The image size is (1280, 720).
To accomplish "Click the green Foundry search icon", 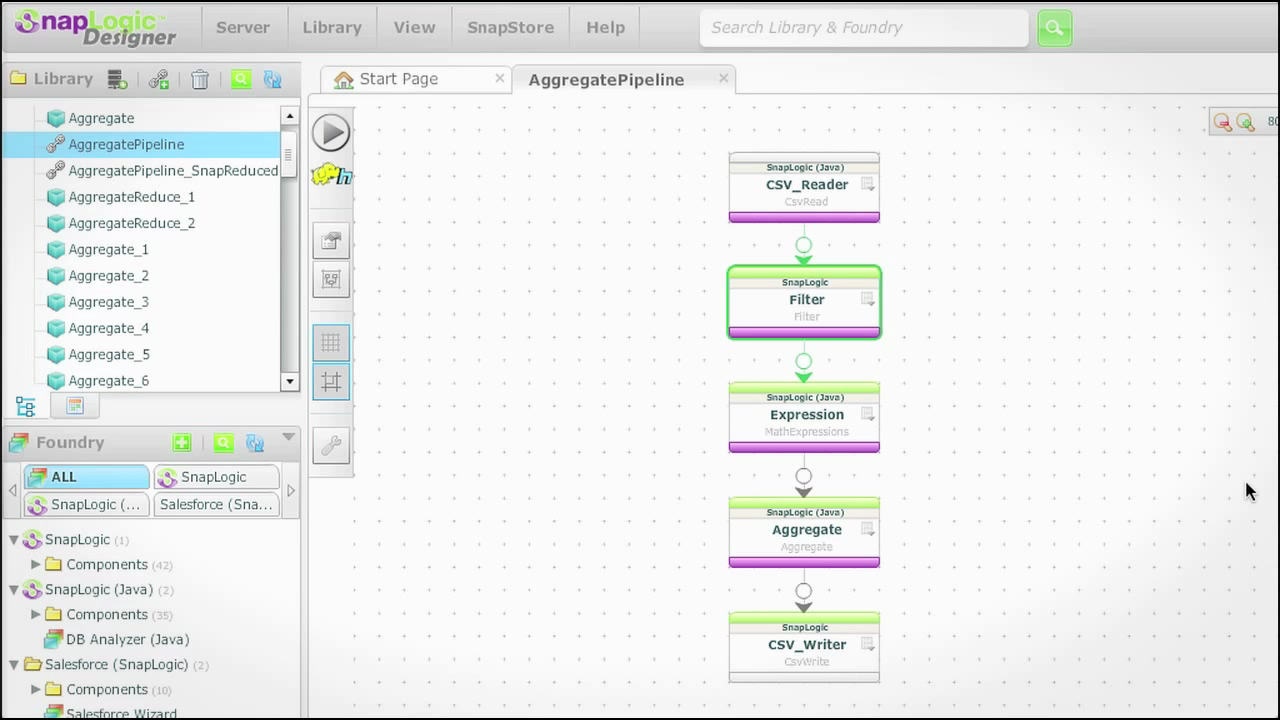I will click(224, 442).
